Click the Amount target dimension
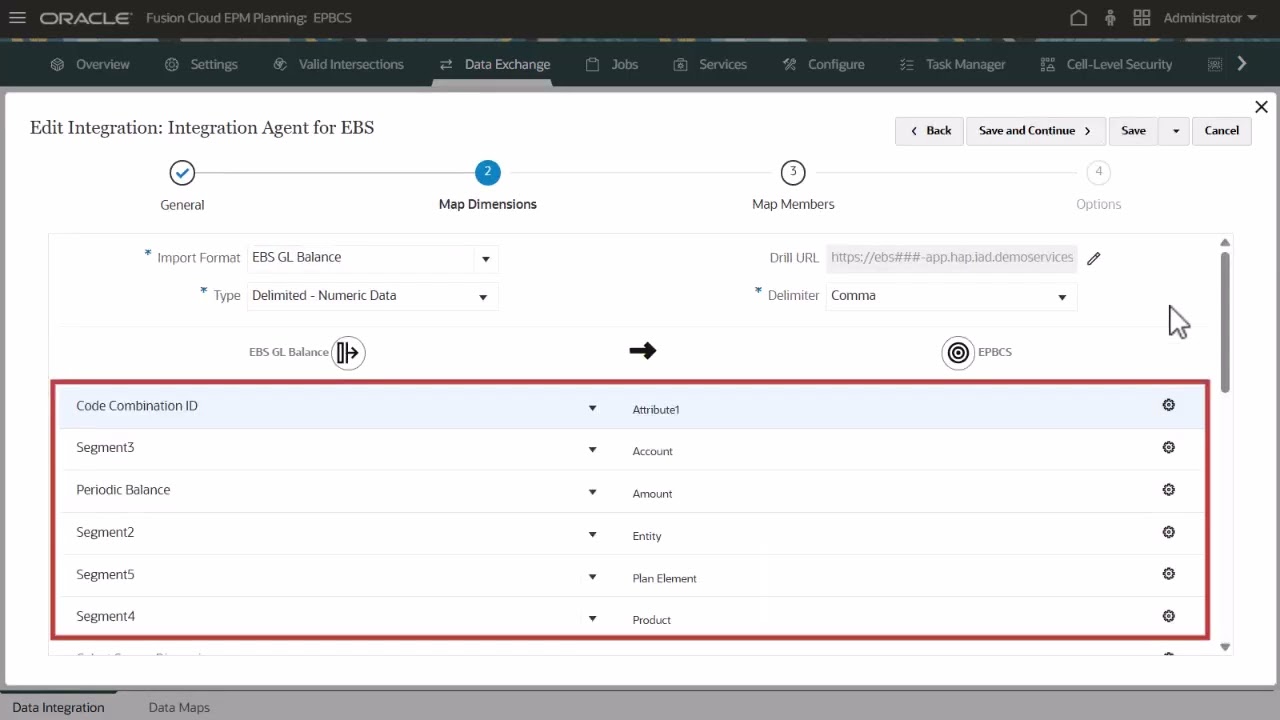The height and width of the screenshot is (720, 1280). [652, 494]
